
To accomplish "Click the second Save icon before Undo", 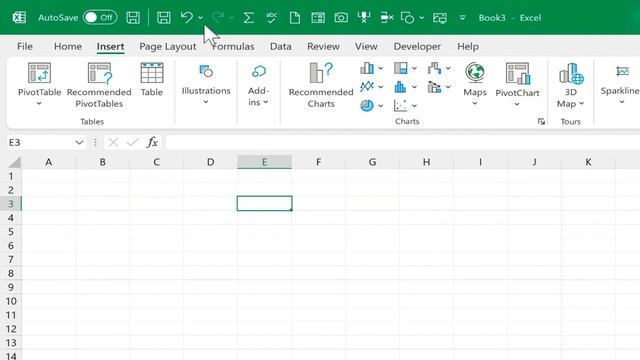I will point(164,18).
